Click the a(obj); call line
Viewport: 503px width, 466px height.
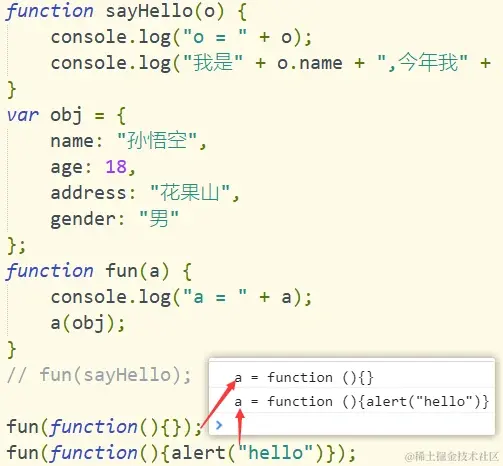[88, 323]
